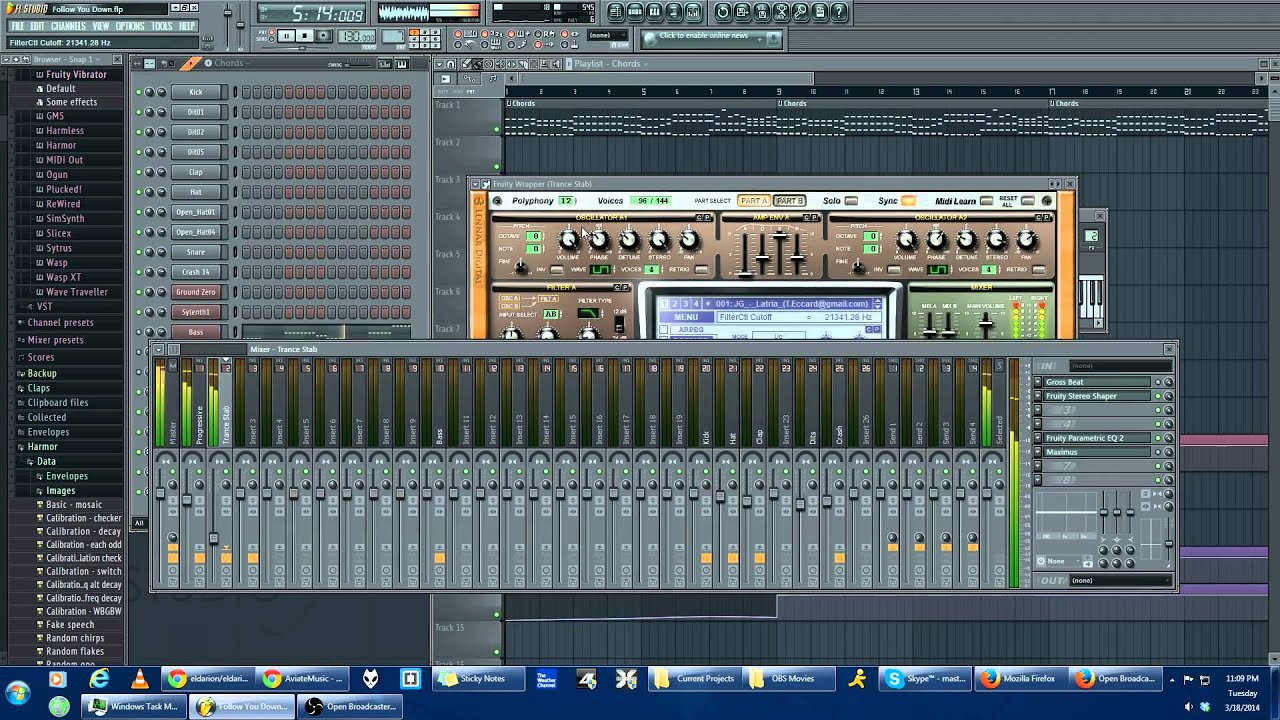The height and width of the screenshot is (720, 1280).
Task: Collapse the Harmor browser folder
Action: point(42,447)
